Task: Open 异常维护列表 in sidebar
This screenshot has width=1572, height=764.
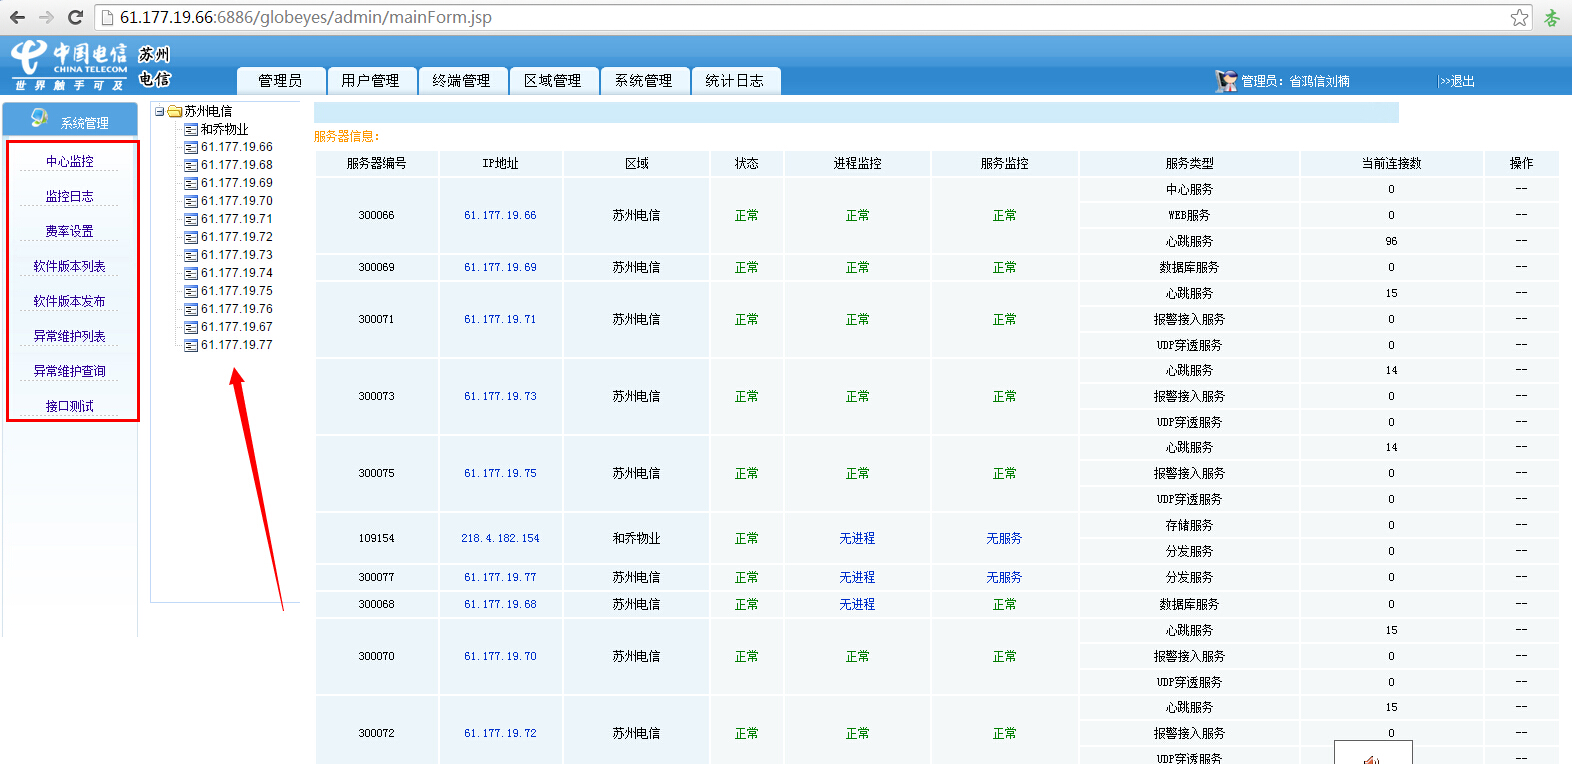Action: coord(69,336)
